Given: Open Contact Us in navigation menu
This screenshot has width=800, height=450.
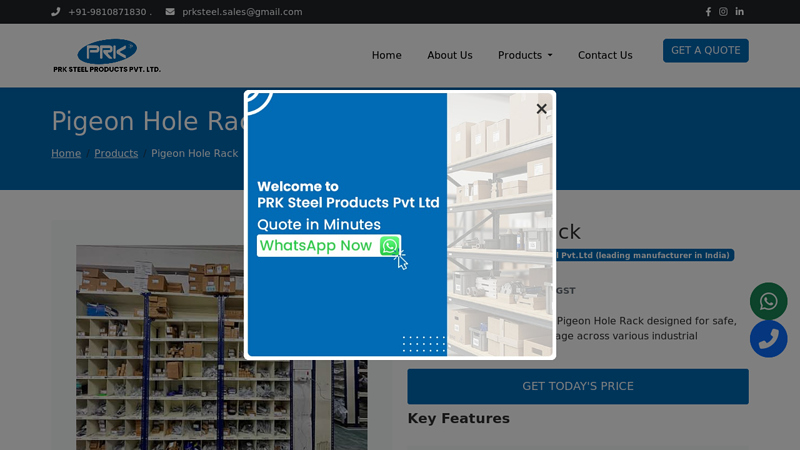Looking at the screenshot, I should [x=605, y=55].
